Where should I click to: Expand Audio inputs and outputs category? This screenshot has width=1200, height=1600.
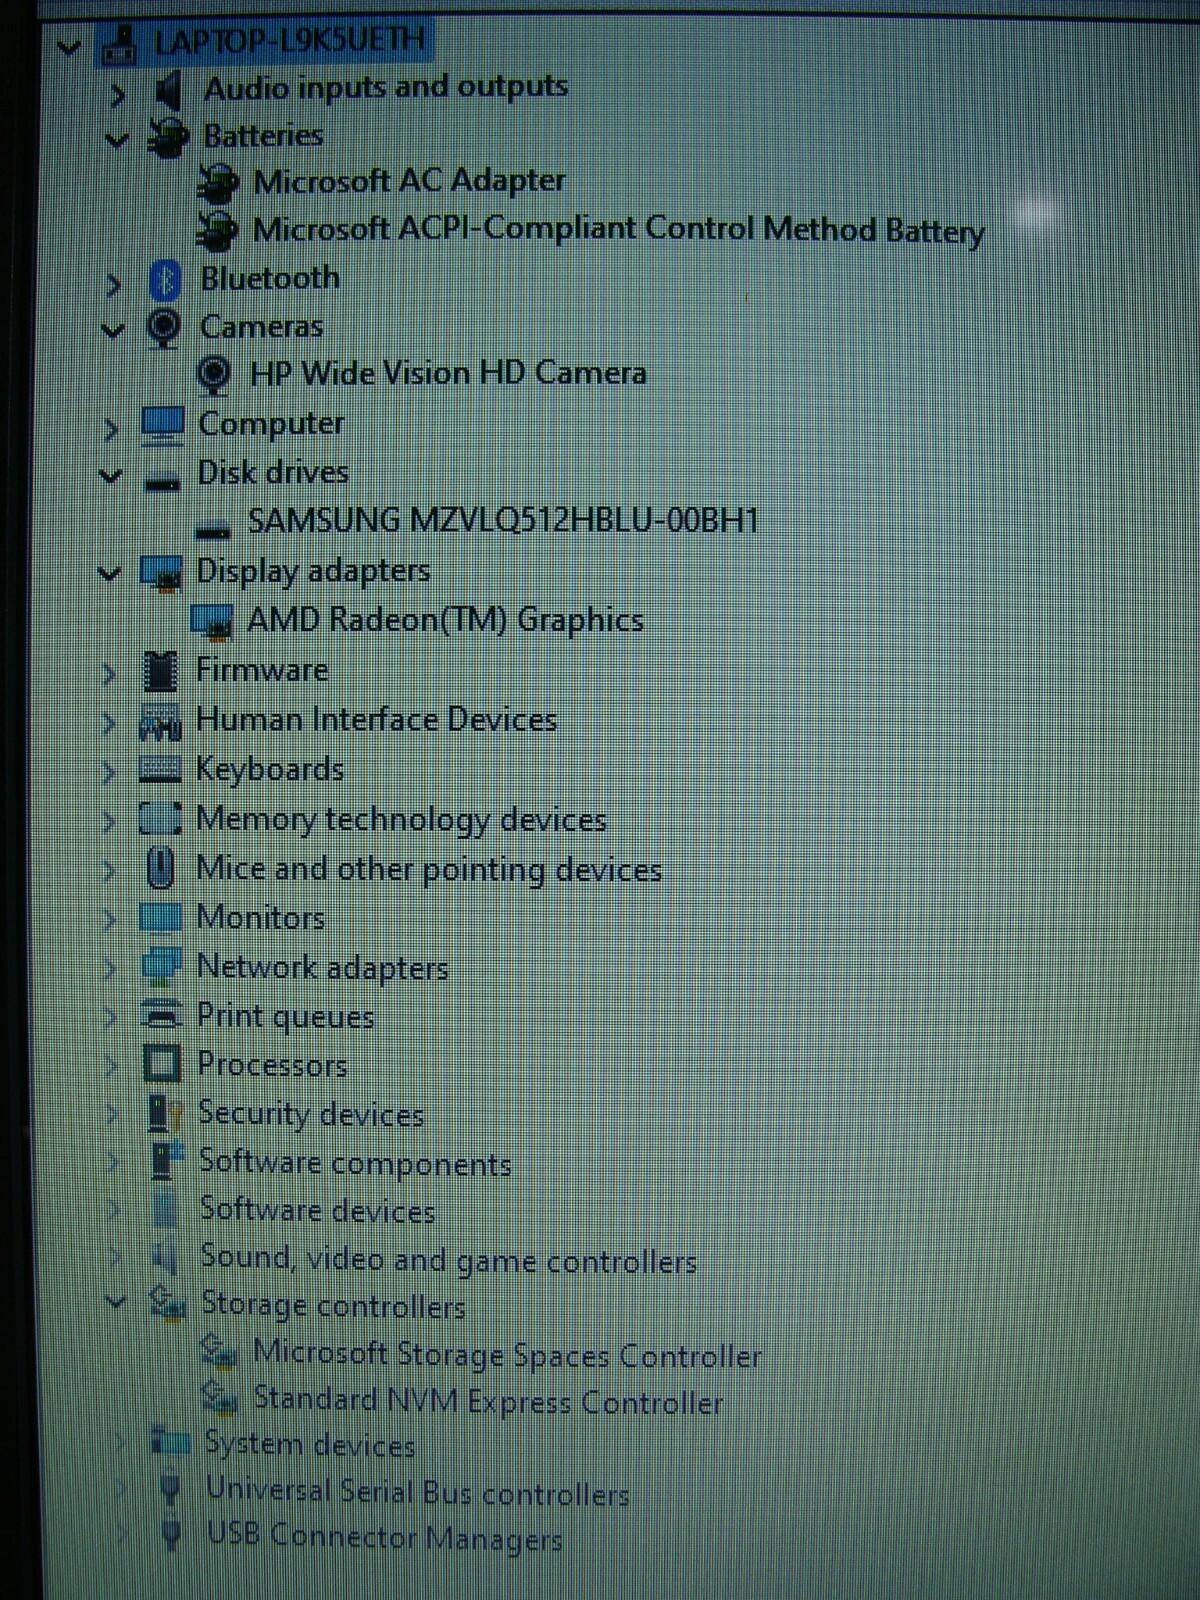[118, 95]
